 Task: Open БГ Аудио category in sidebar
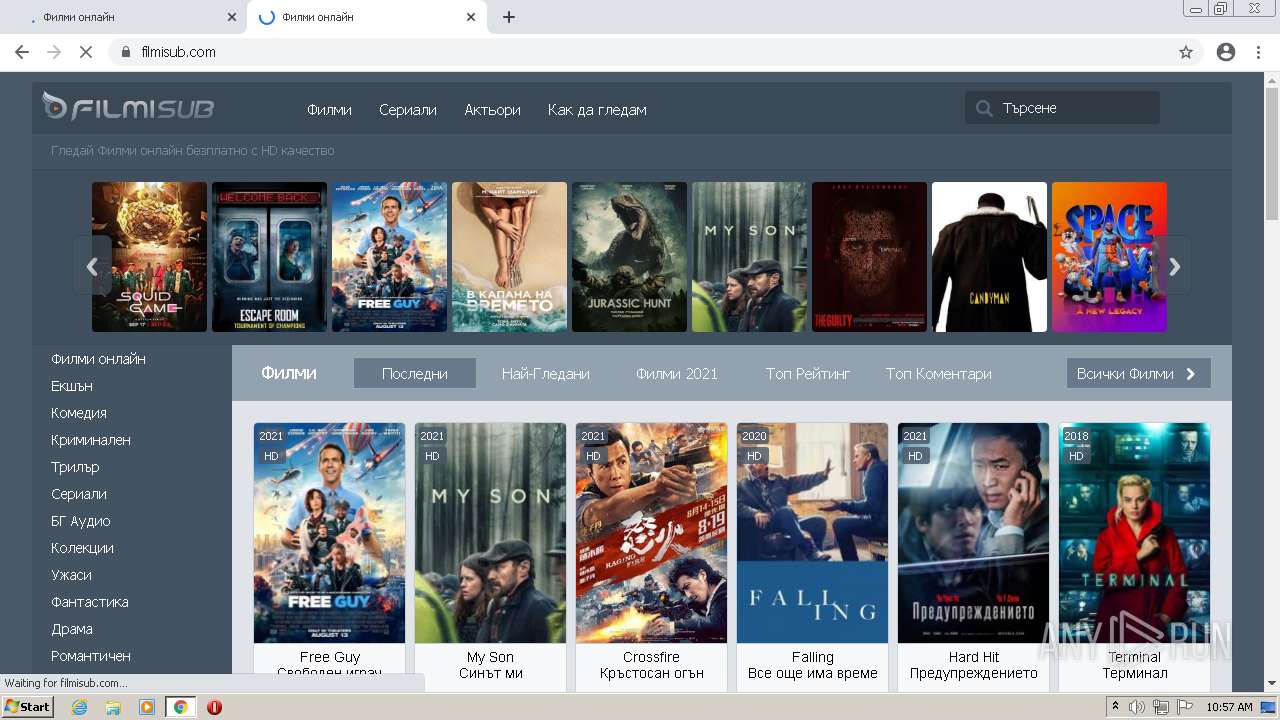[81, 521]
